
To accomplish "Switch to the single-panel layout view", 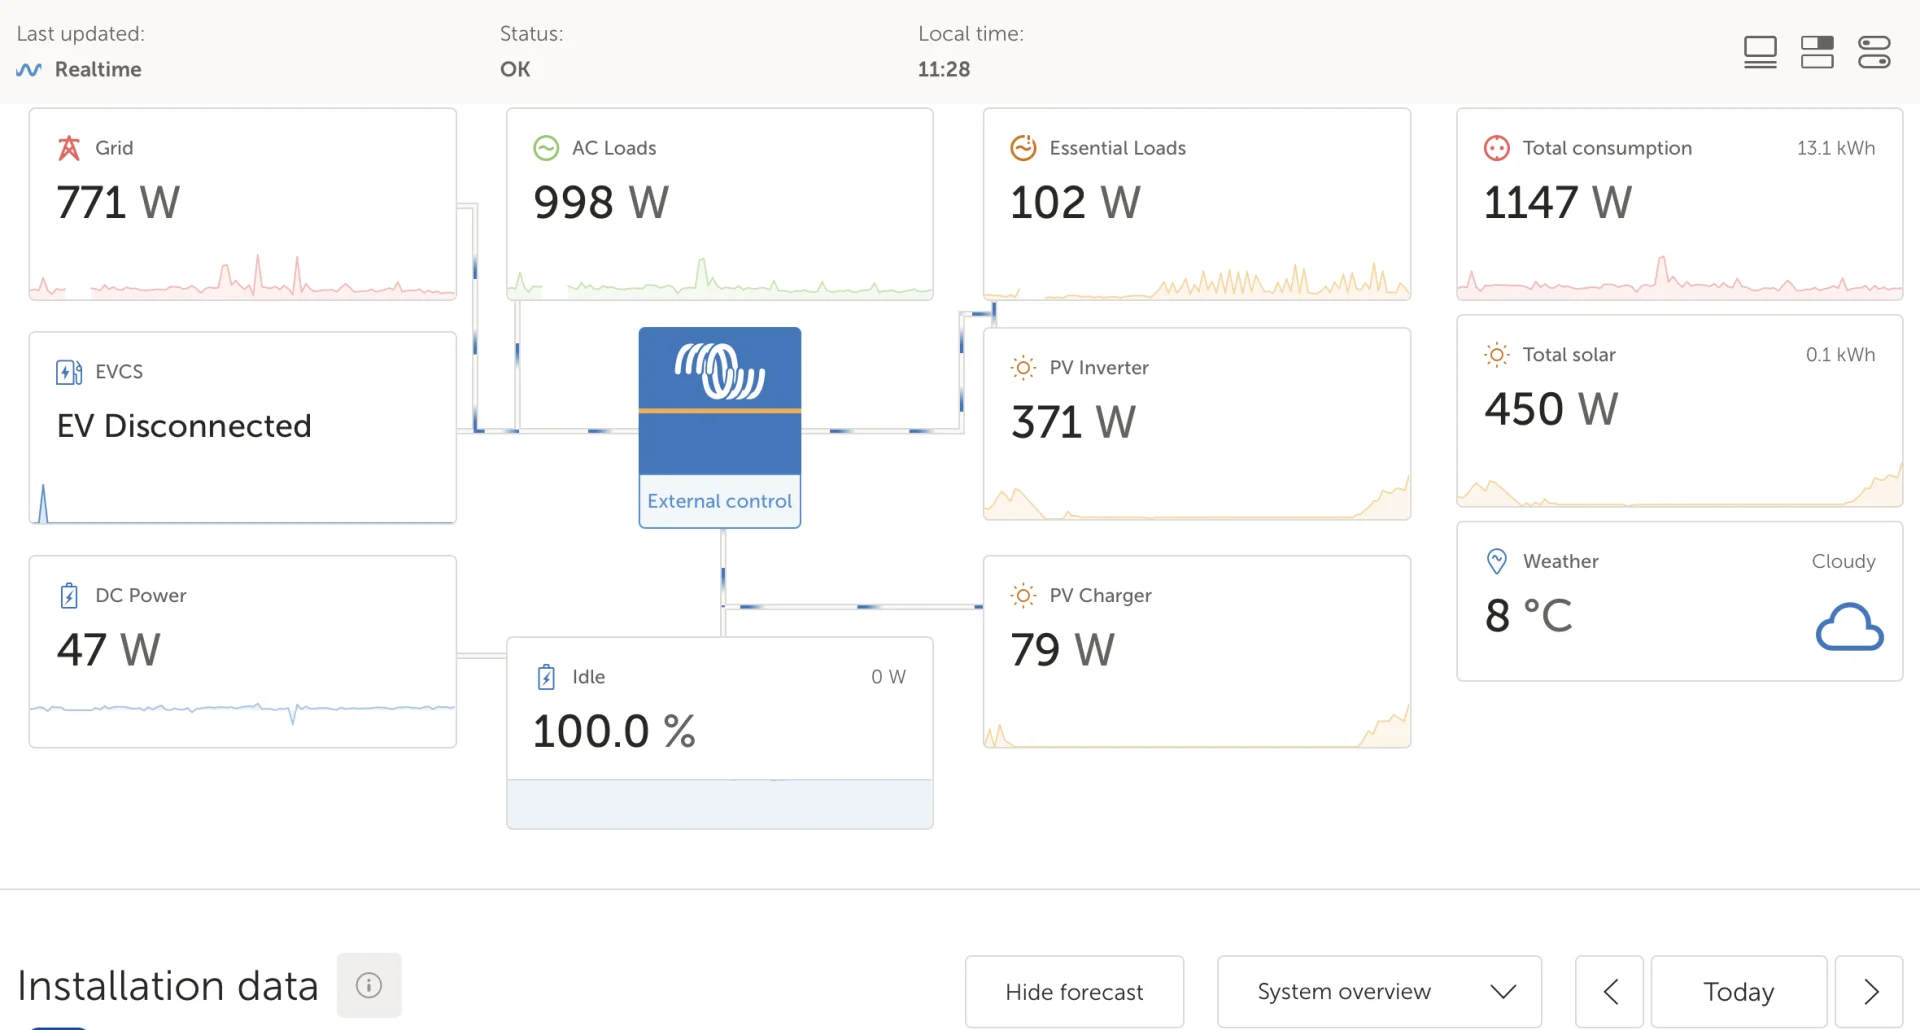I will click(1760, 52).
